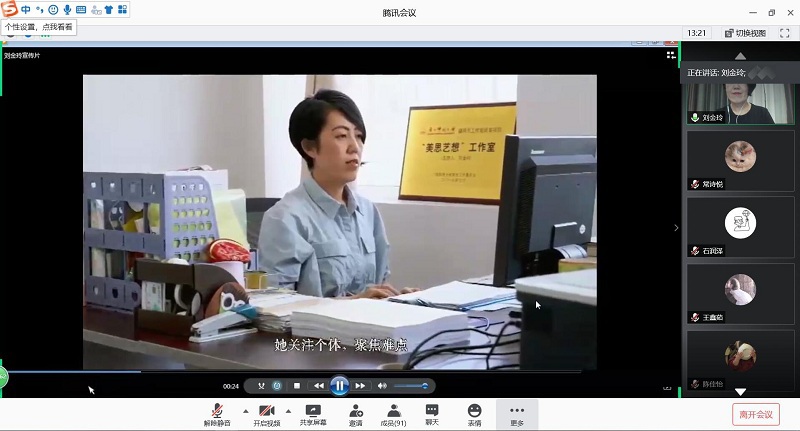Click the 刘金玲宣传片 shared window title

click(x=22, y=55)
